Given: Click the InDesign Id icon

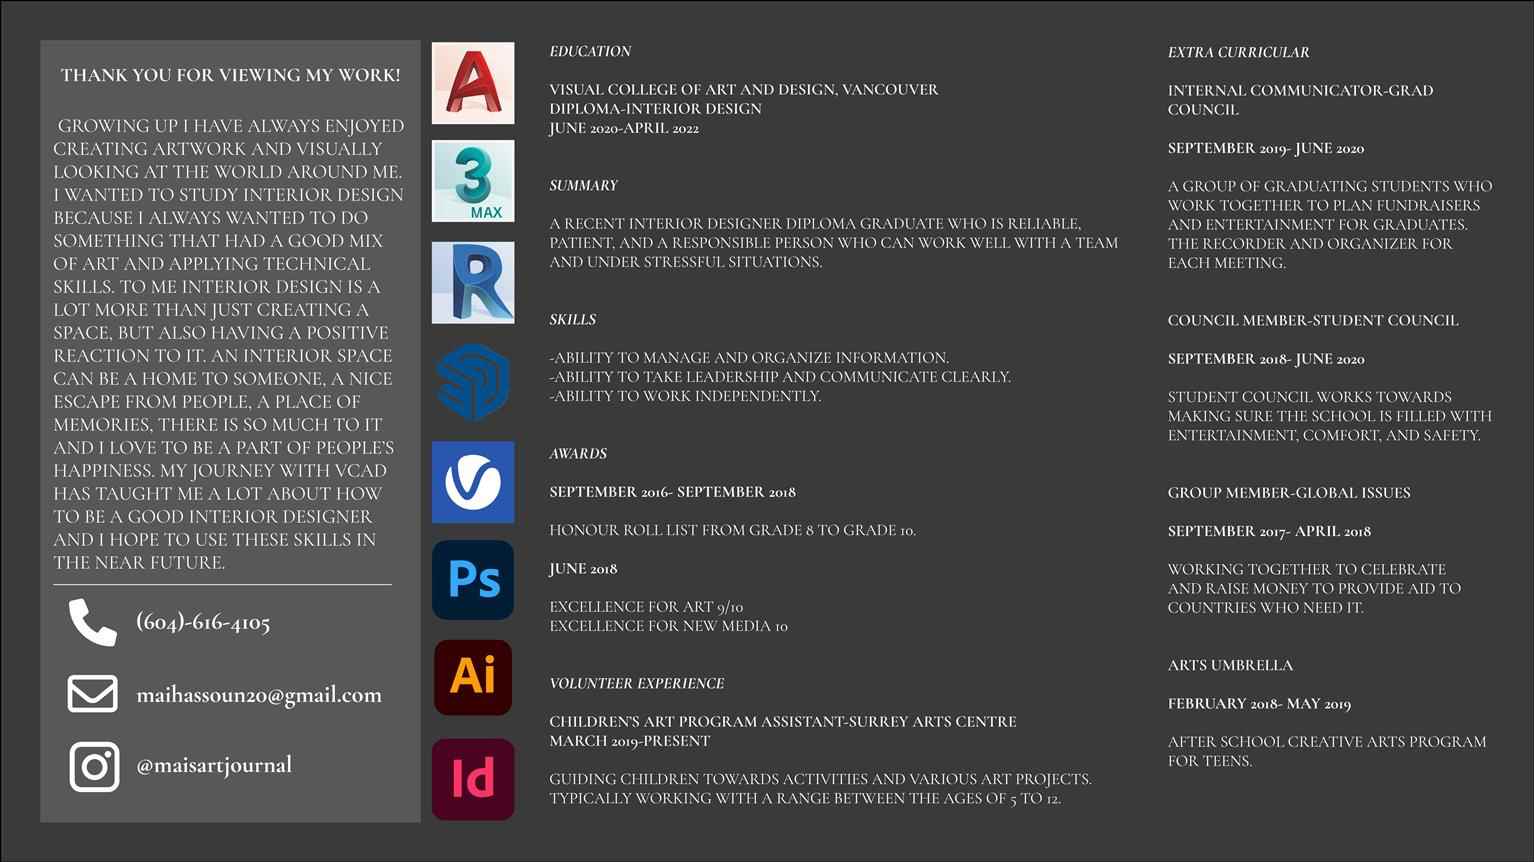Looking at the screenshot, I should point(473,779).
